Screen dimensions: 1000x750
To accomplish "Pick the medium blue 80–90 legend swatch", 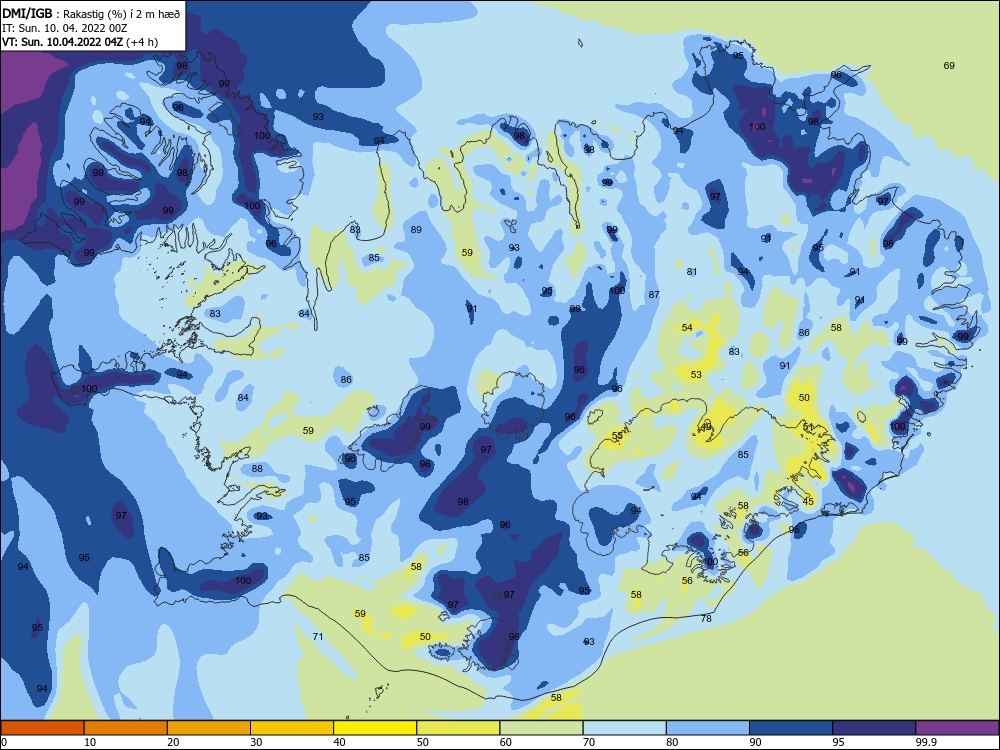I will pyautogui.click(x=708, y=728).
